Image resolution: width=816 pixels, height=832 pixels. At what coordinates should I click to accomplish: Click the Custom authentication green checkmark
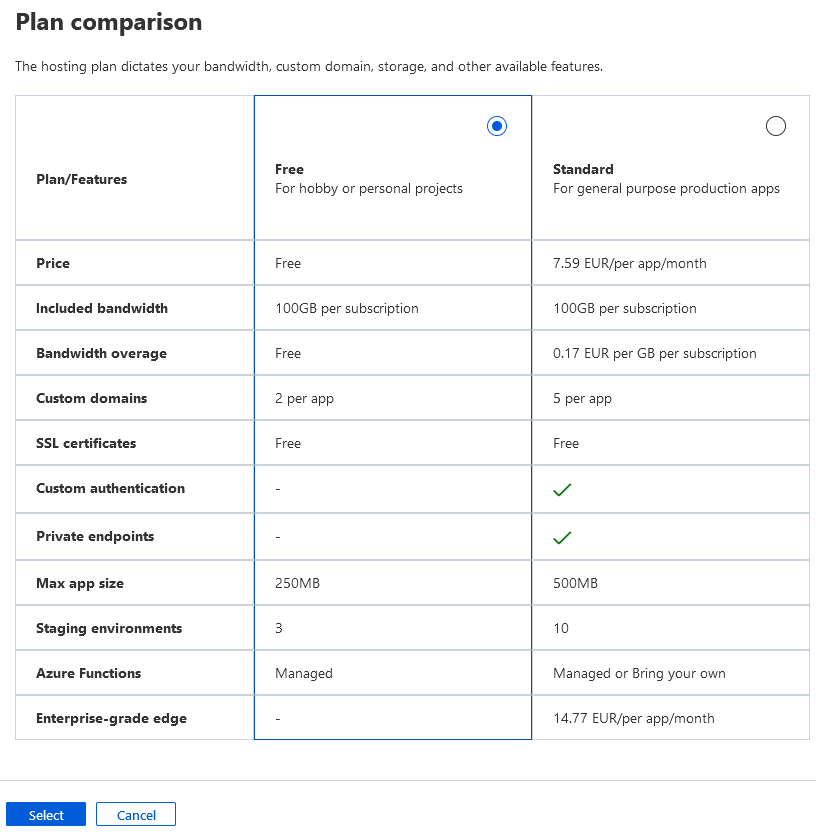point(562,489)
